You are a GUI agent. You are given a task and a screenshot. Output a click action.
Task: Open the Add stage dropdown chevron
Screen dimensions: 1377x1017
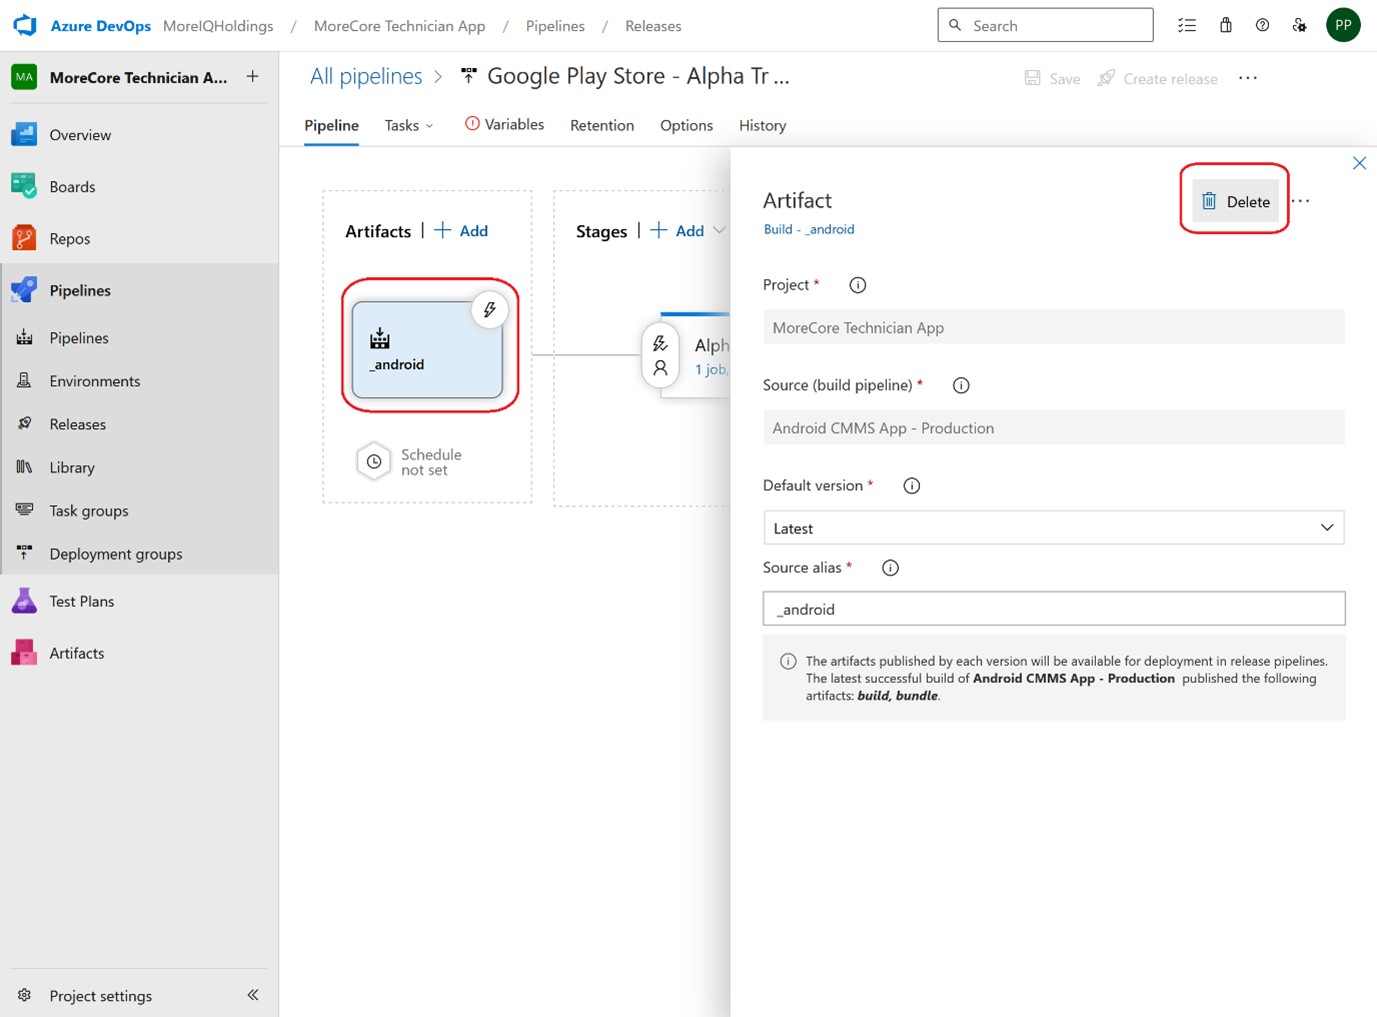(719, 231)
